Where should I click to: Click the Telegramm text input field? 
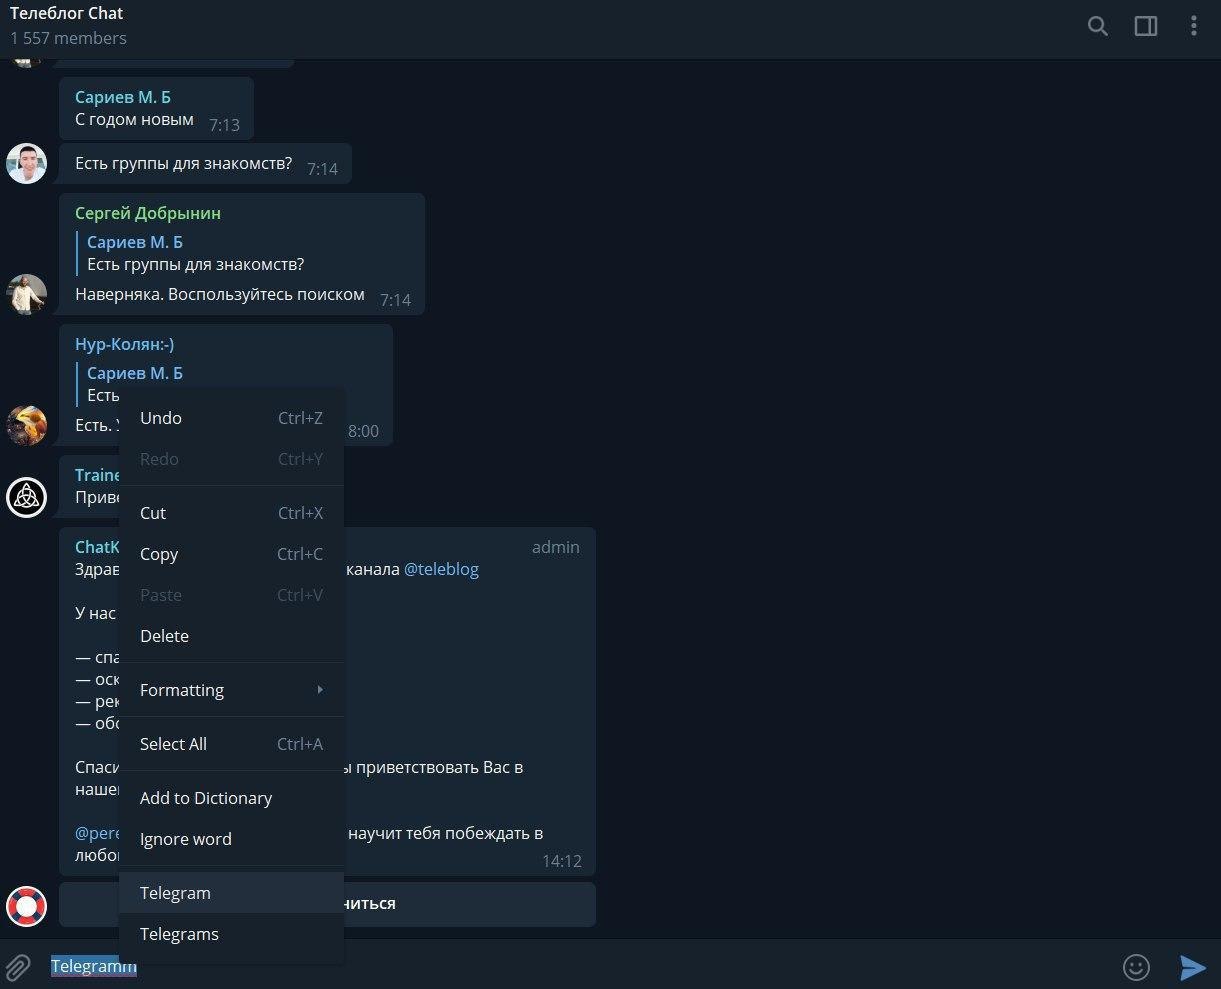580,967
